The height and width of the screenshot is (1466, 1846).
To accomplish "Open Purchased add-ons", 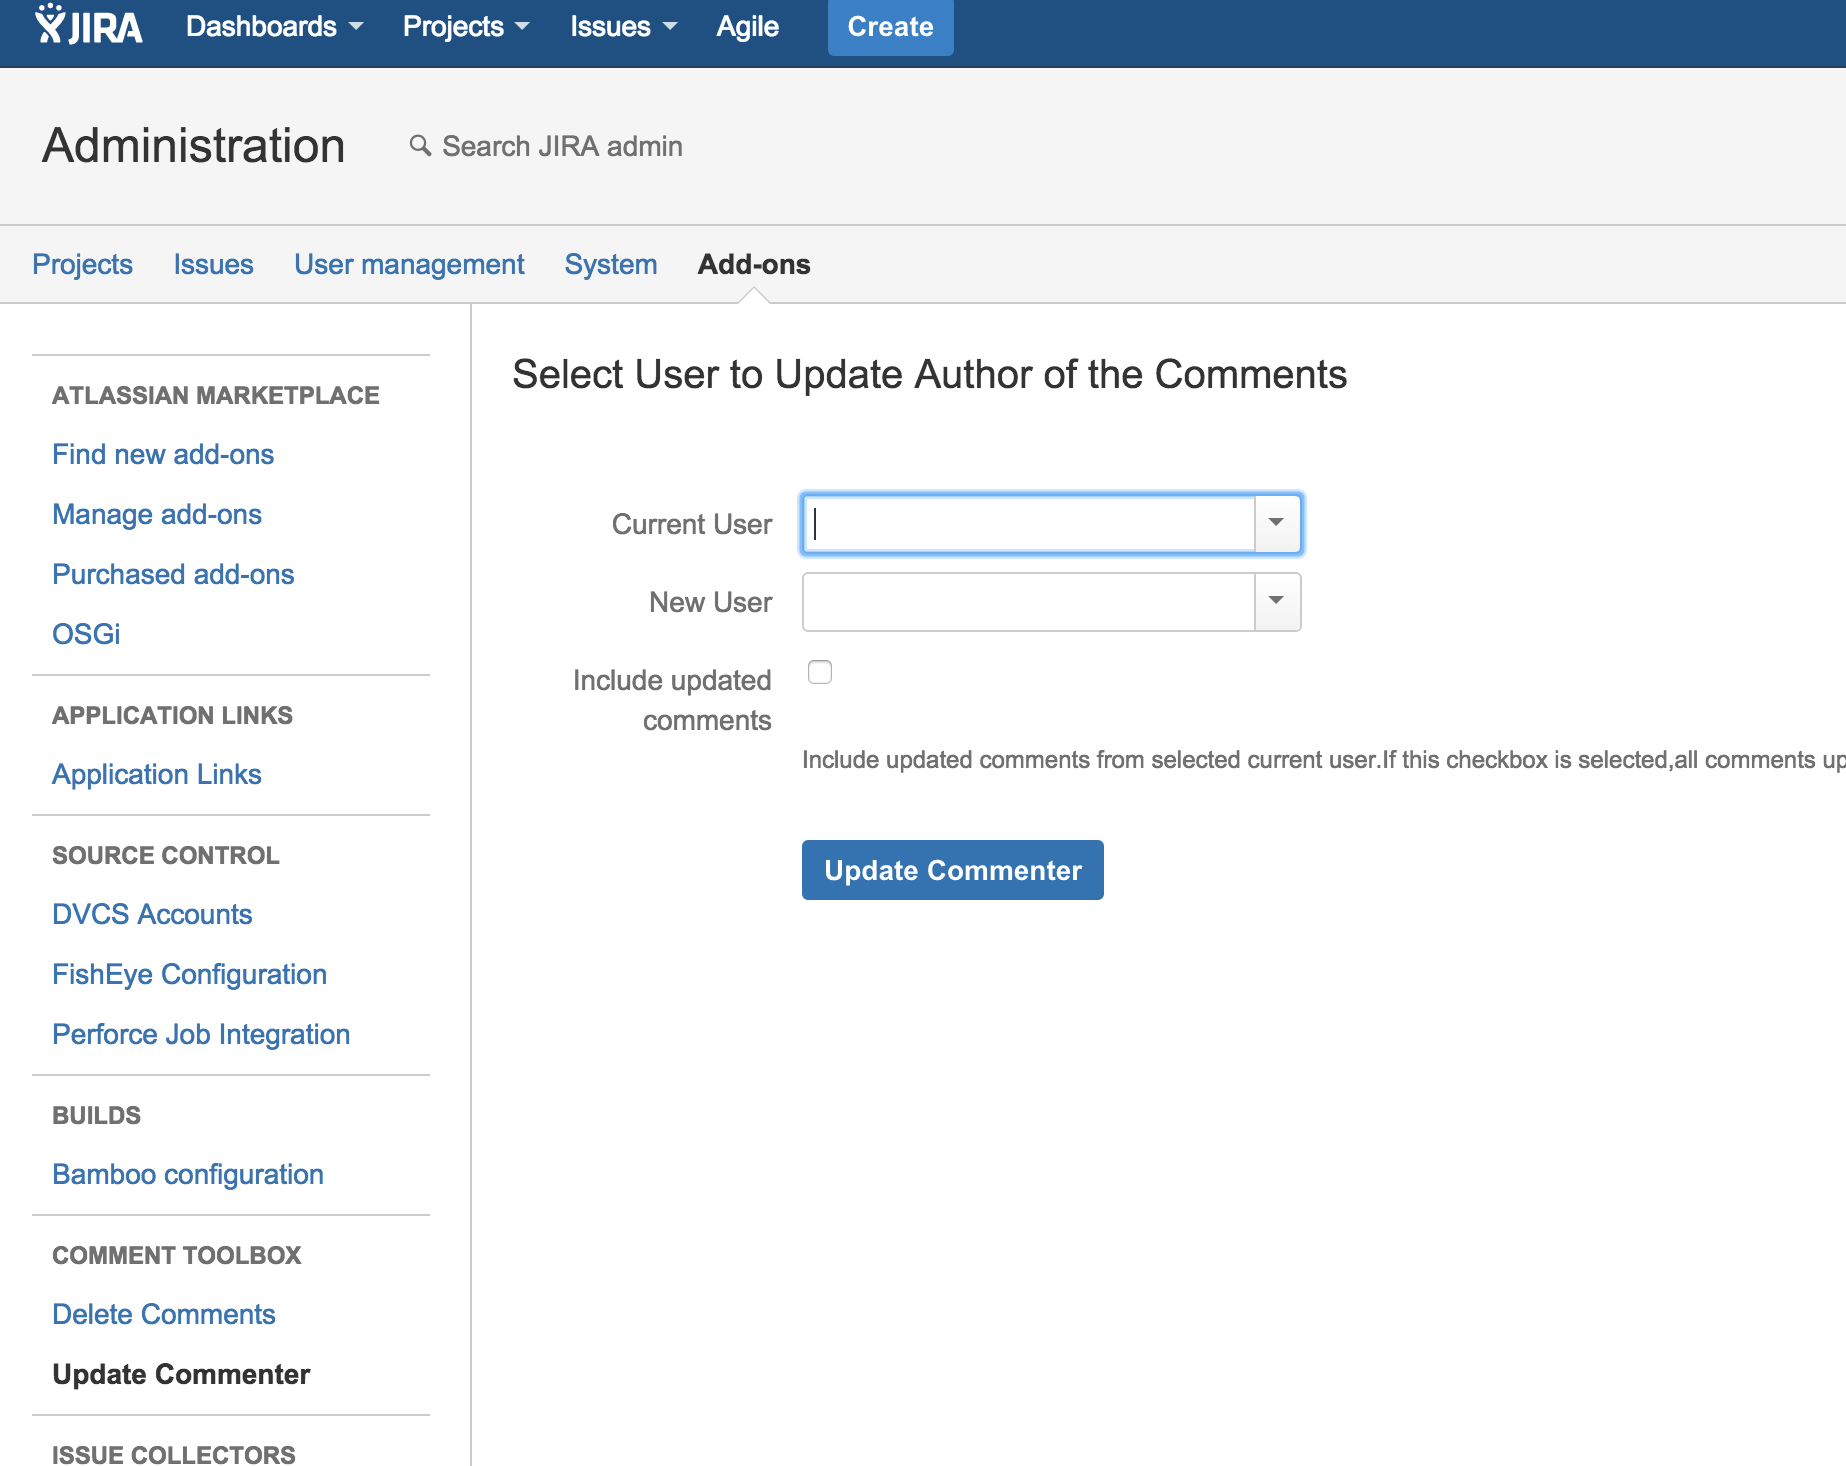I will click(173, 574).
